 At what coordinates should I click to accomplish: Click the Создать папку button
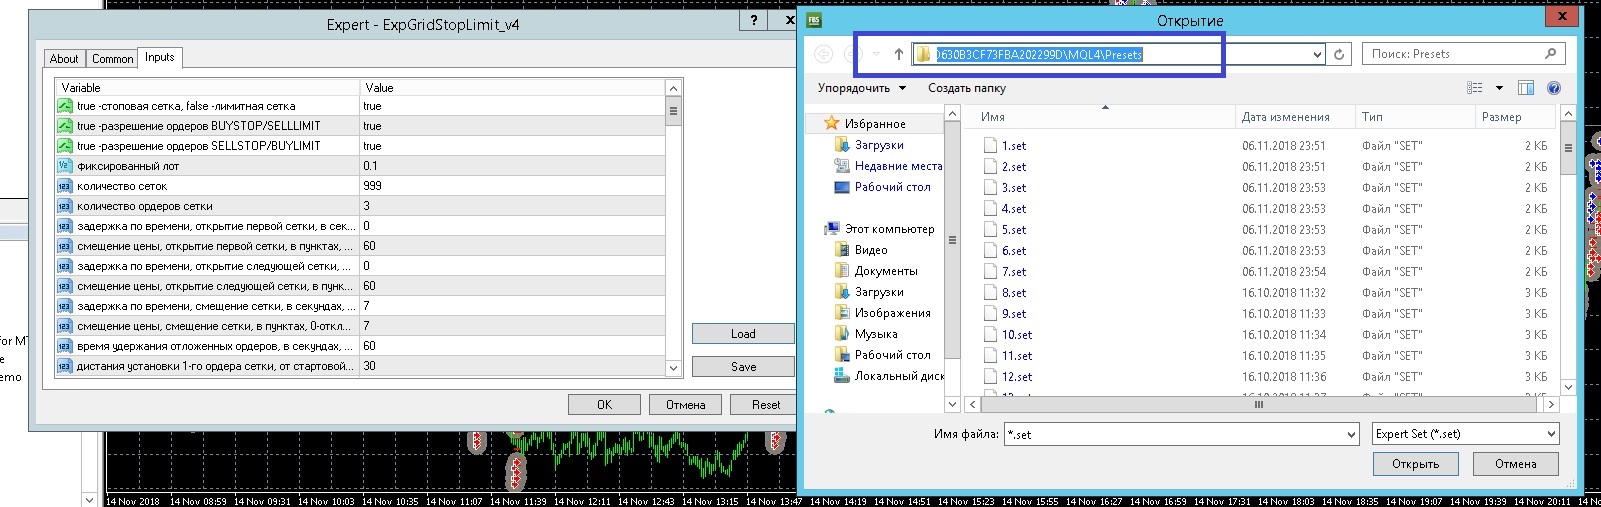[966, 88]
